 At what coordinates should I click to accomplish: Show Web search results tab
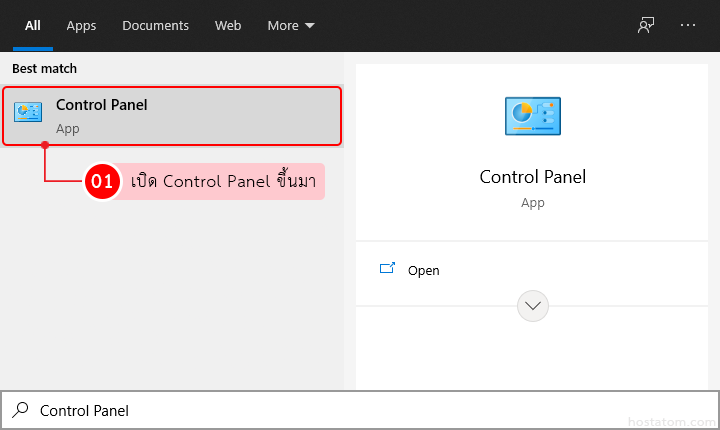pyautogui.click(x=228, y=25)
